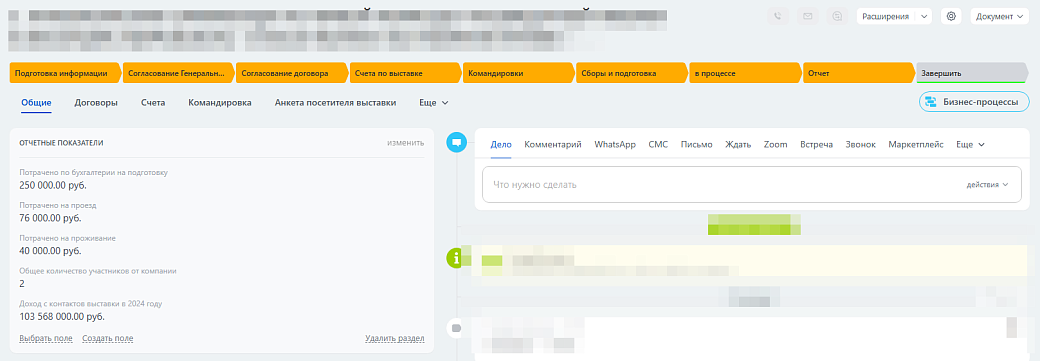The height and width of the screenshot is (361, 1040).
Task: Select stage Командировки
Action: (x=519, y=74)
